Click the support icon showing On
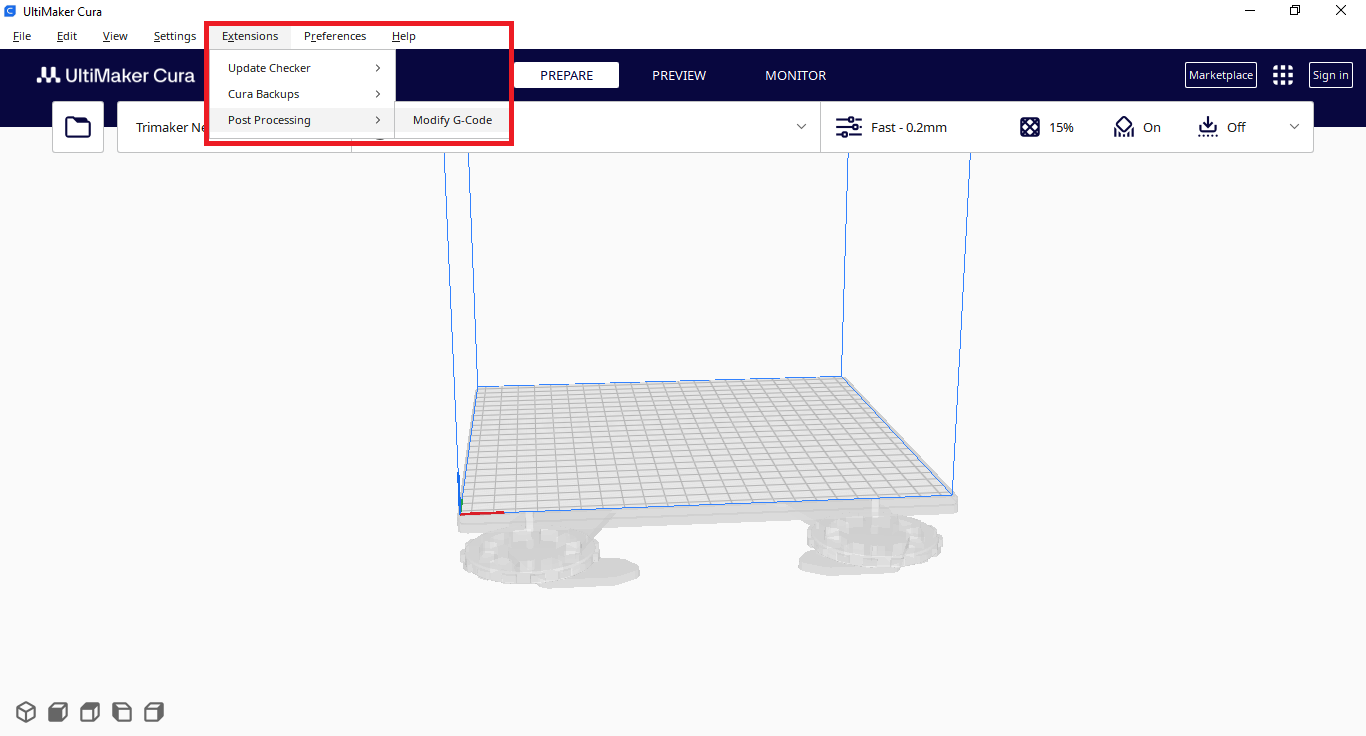The image size is (1366, 736). click(1124, 127)
